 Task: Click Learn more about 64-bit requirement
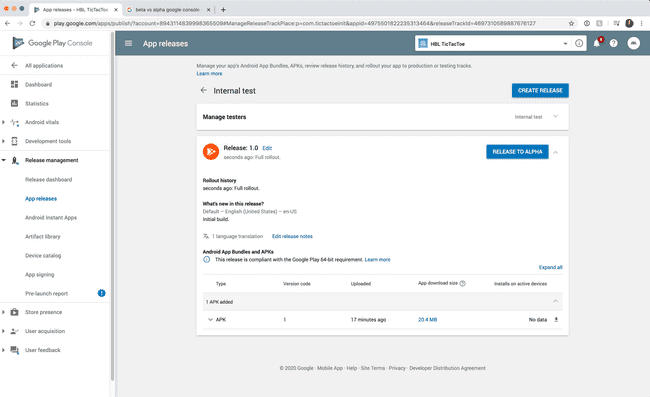378,260
